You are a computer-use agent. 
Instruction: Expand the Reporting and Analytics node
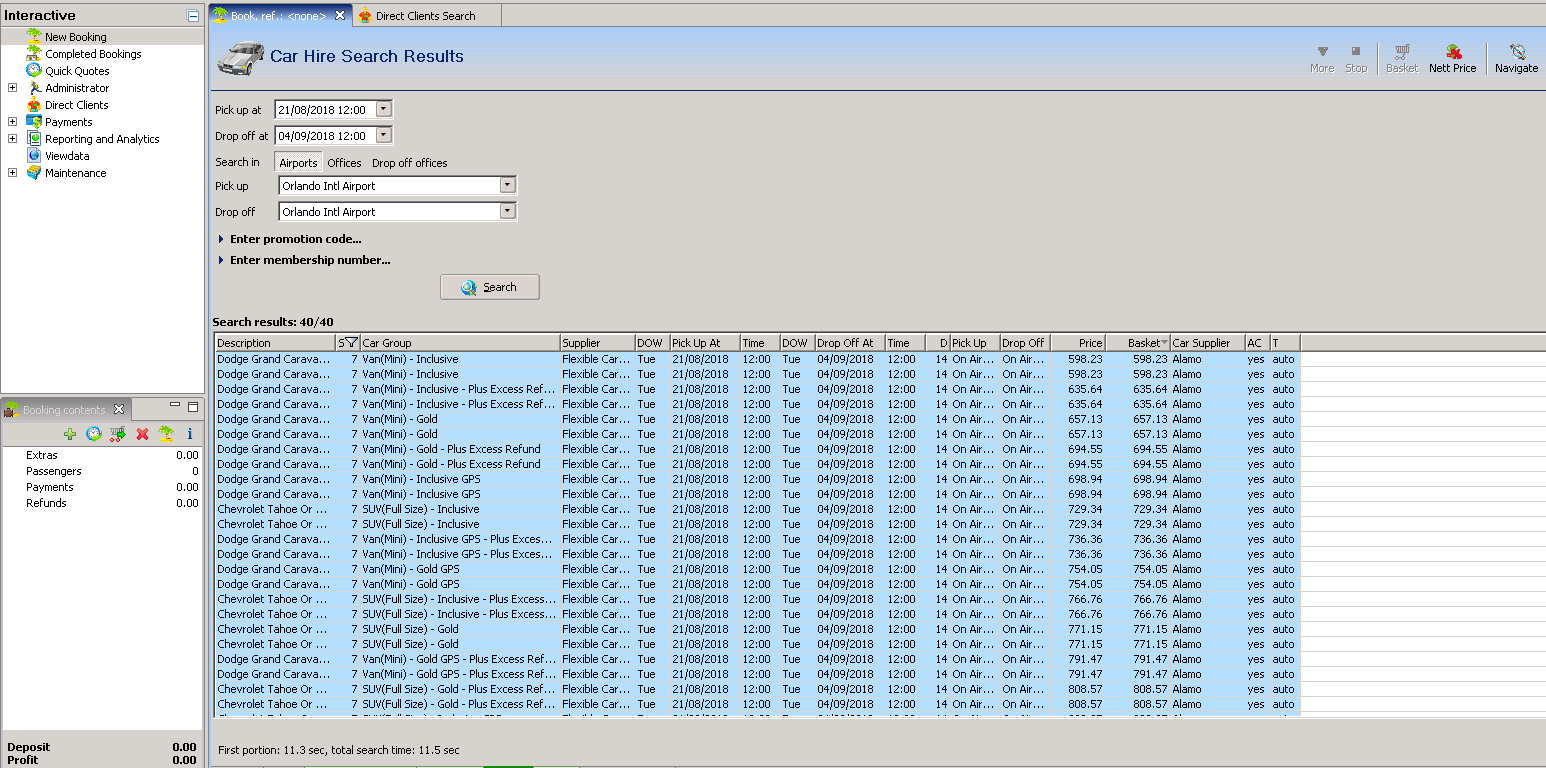point(12,139)
